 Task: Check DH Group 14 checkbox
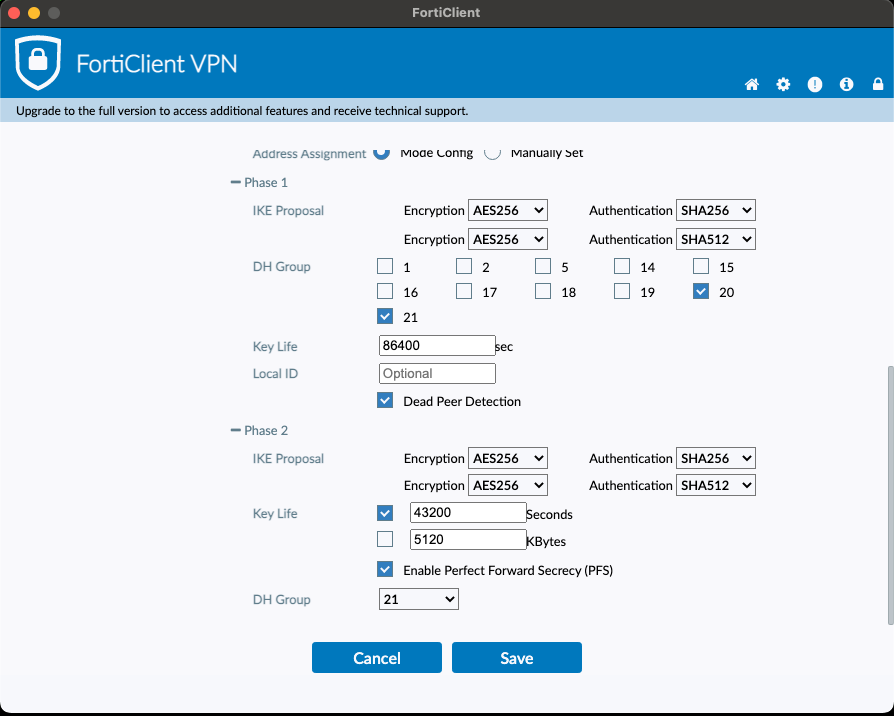point(622,266)
